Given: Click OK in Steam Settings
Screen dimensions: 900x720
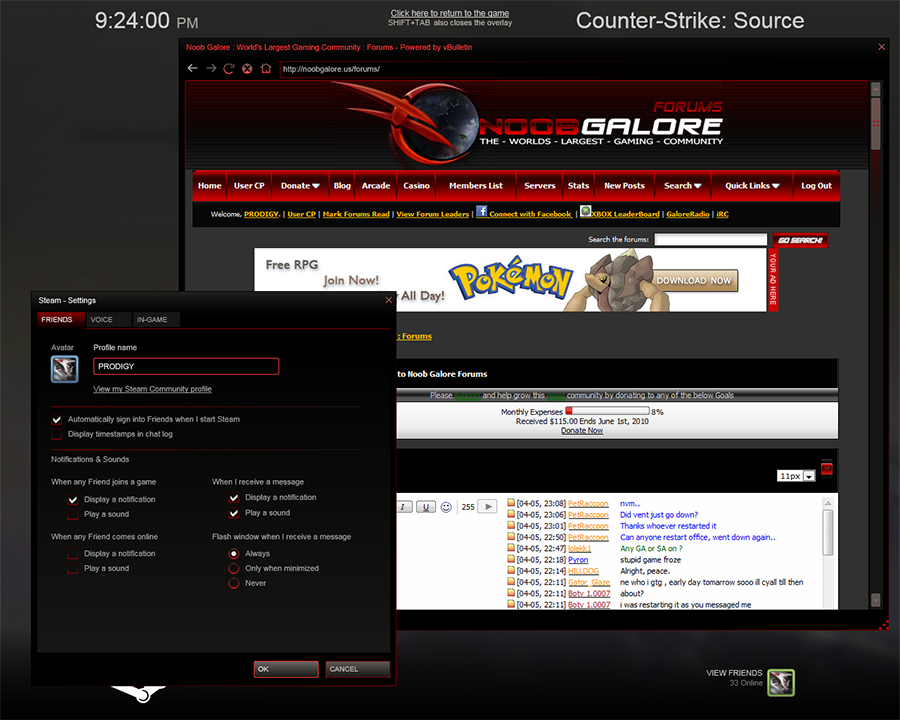Looking at the screenshot, I should (x=286, y=669).
